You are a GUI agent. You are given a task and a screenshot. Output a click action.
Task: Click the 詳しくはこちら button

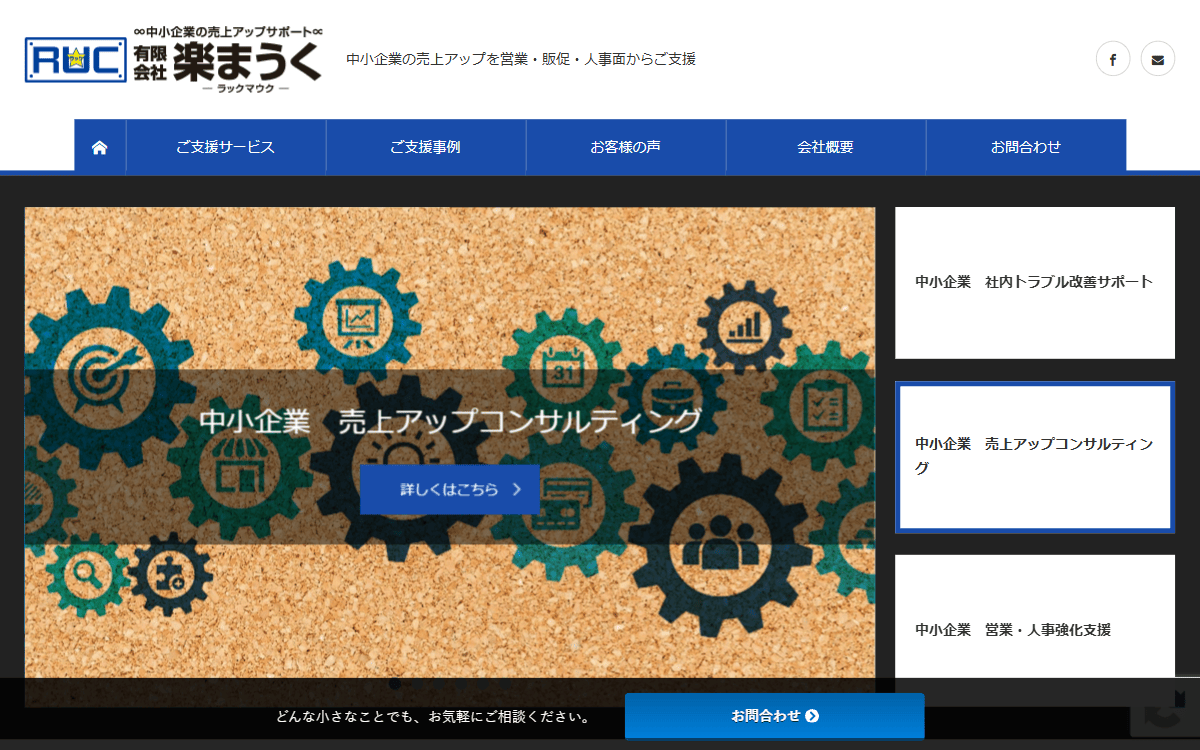(450, 490)
